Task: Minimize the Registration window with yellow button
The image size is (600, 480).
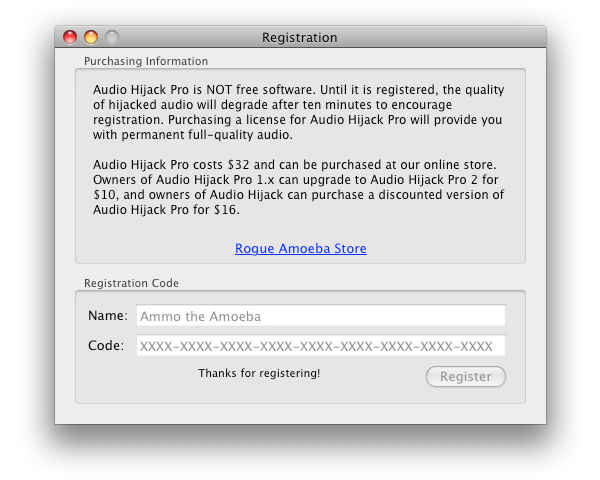Action: tap(91, 37)
